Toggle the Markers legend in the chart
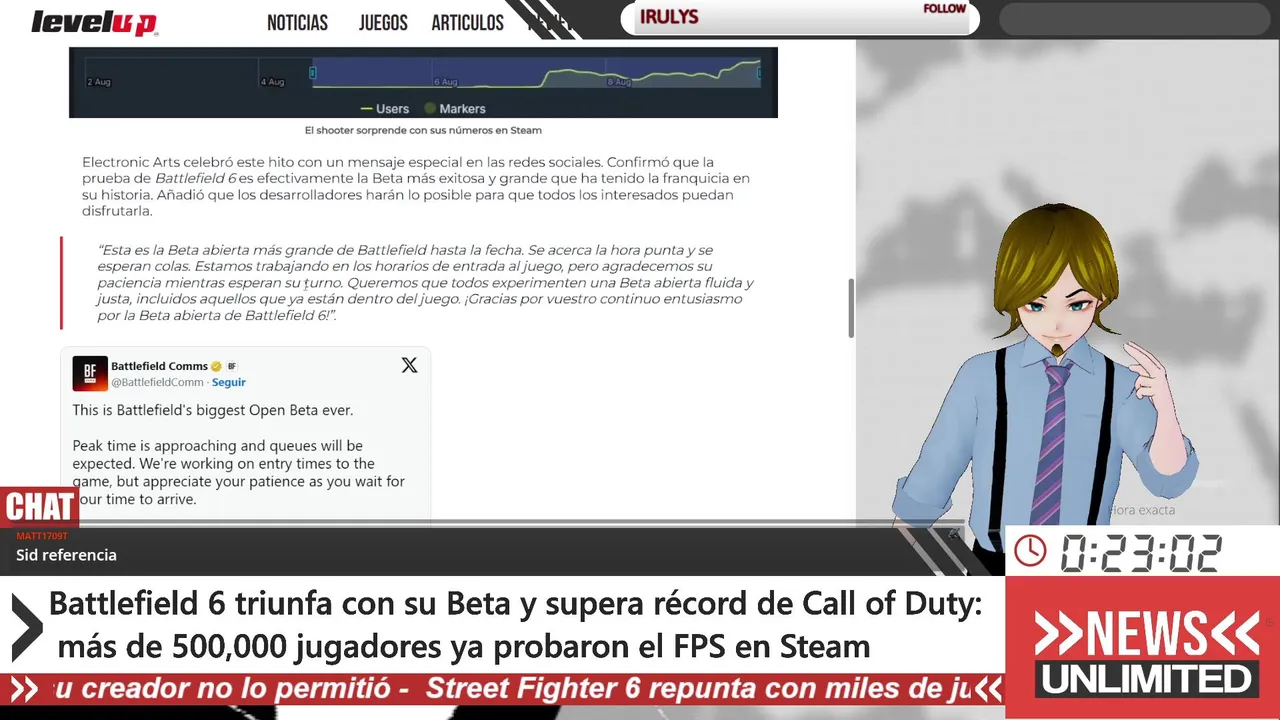Viewport: 1280px width, 720px height. 455,108
